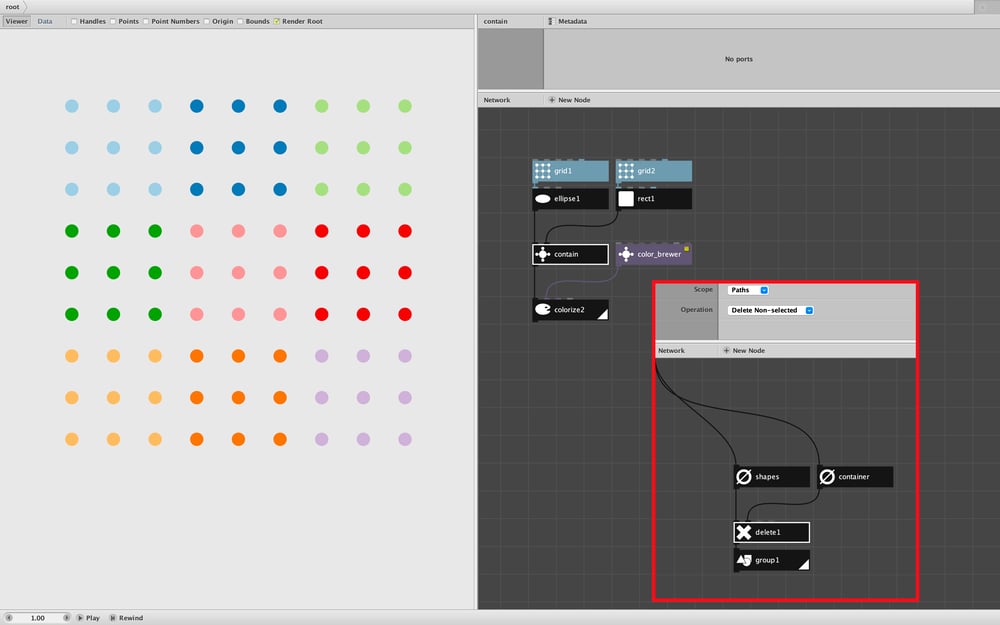Click the 'Operation' parameter label
This screenshot has height=625, width=1000.
click(x=696, y=310)
